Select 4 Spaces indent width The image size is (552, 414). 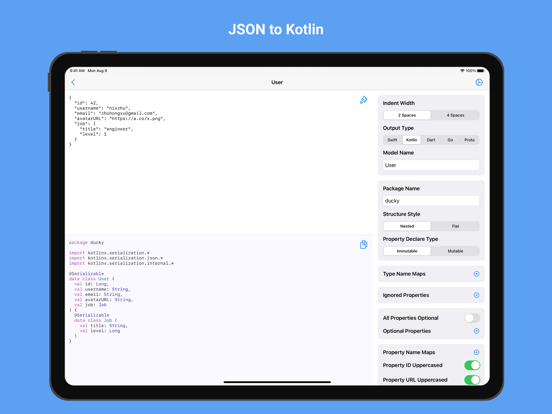click(455, 115)
